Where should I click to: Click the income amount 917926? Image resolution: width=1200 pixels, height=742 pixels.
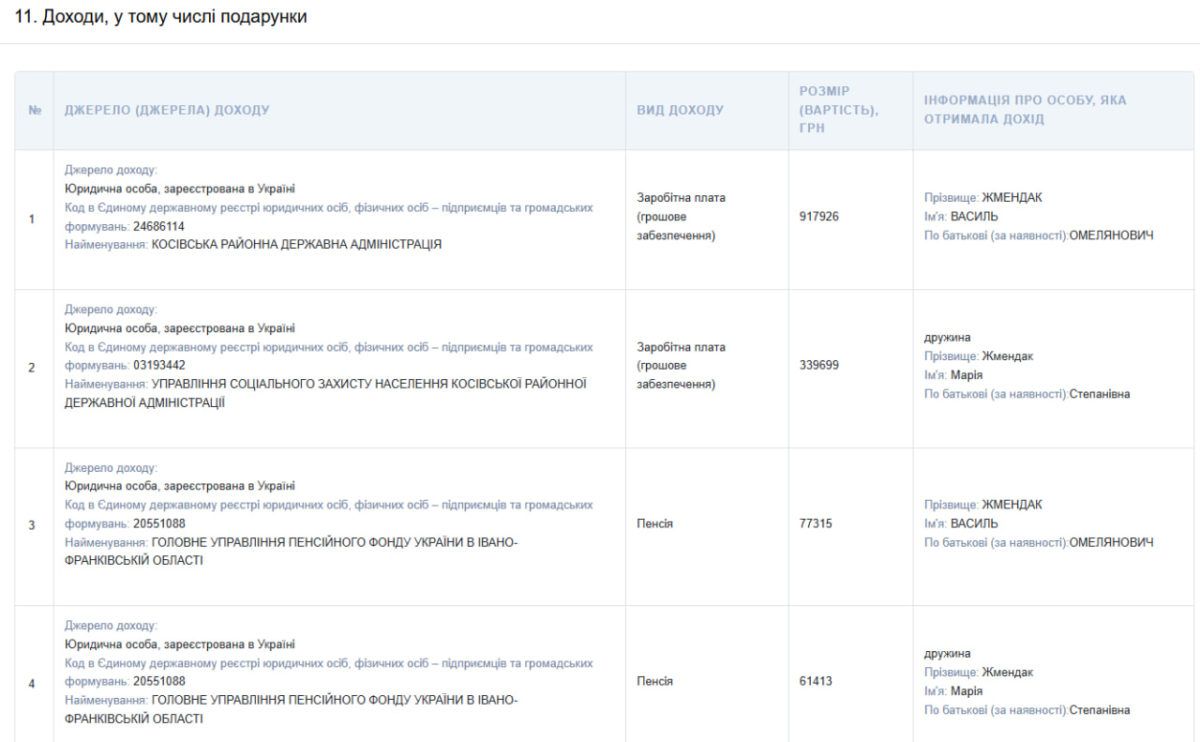819,216
